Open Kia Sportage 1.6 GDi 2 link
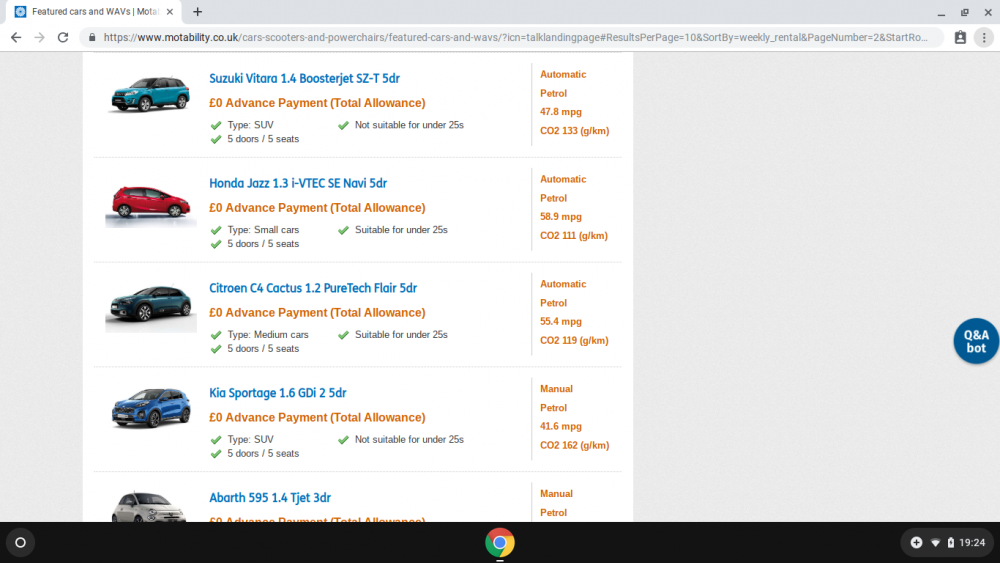The image size is (1000, 563). [x=277, y=393]
